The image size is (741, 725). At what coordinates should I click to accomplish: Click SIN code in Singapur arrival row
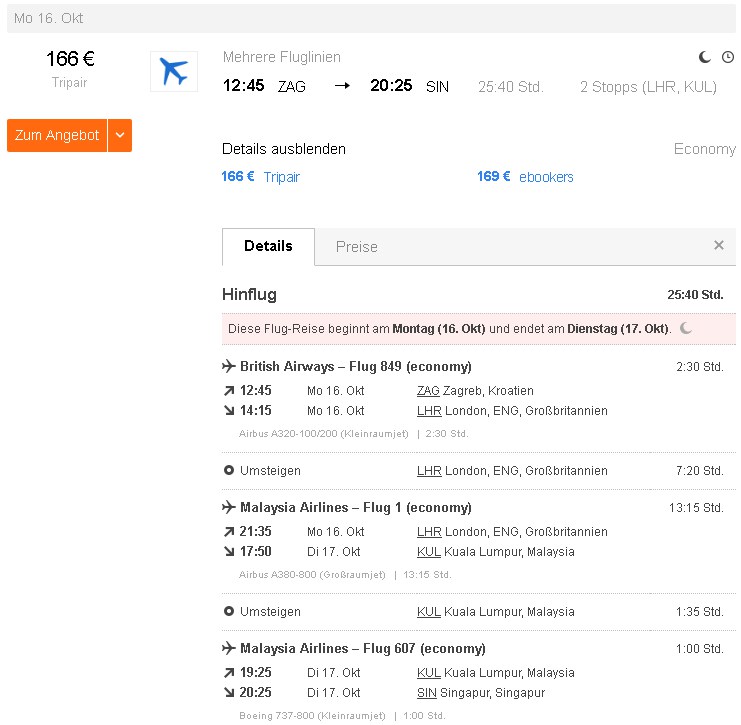[427, 693]
